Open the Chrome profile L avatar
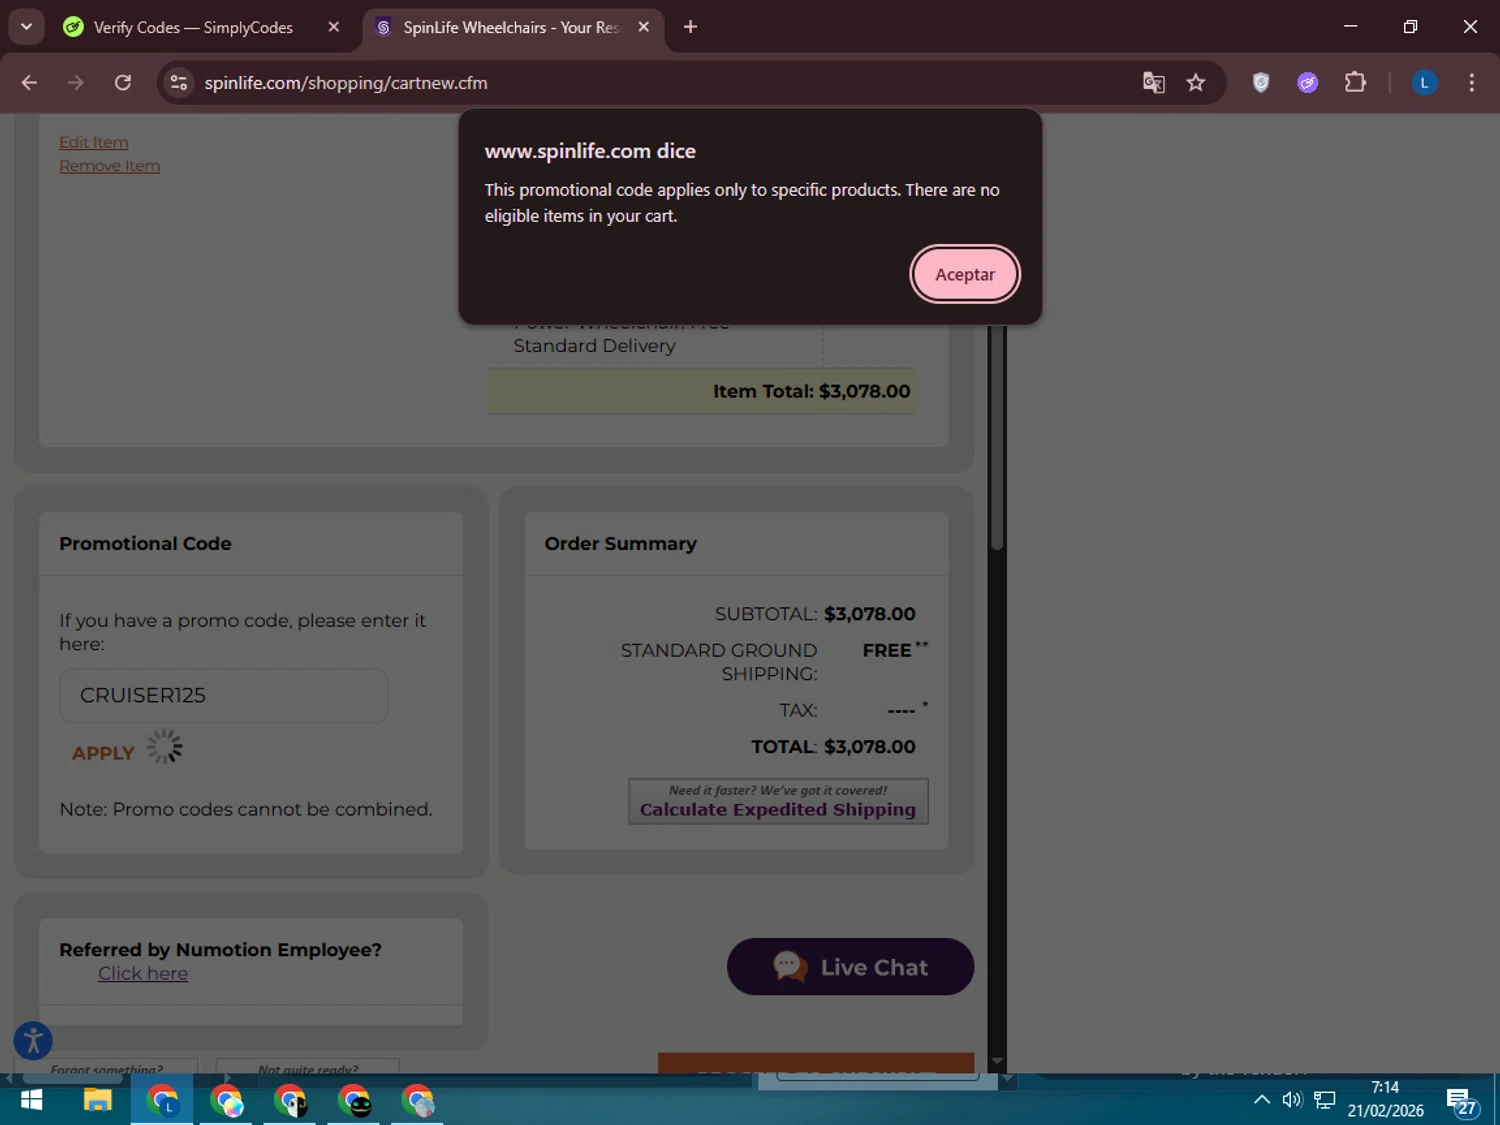 1424,83
